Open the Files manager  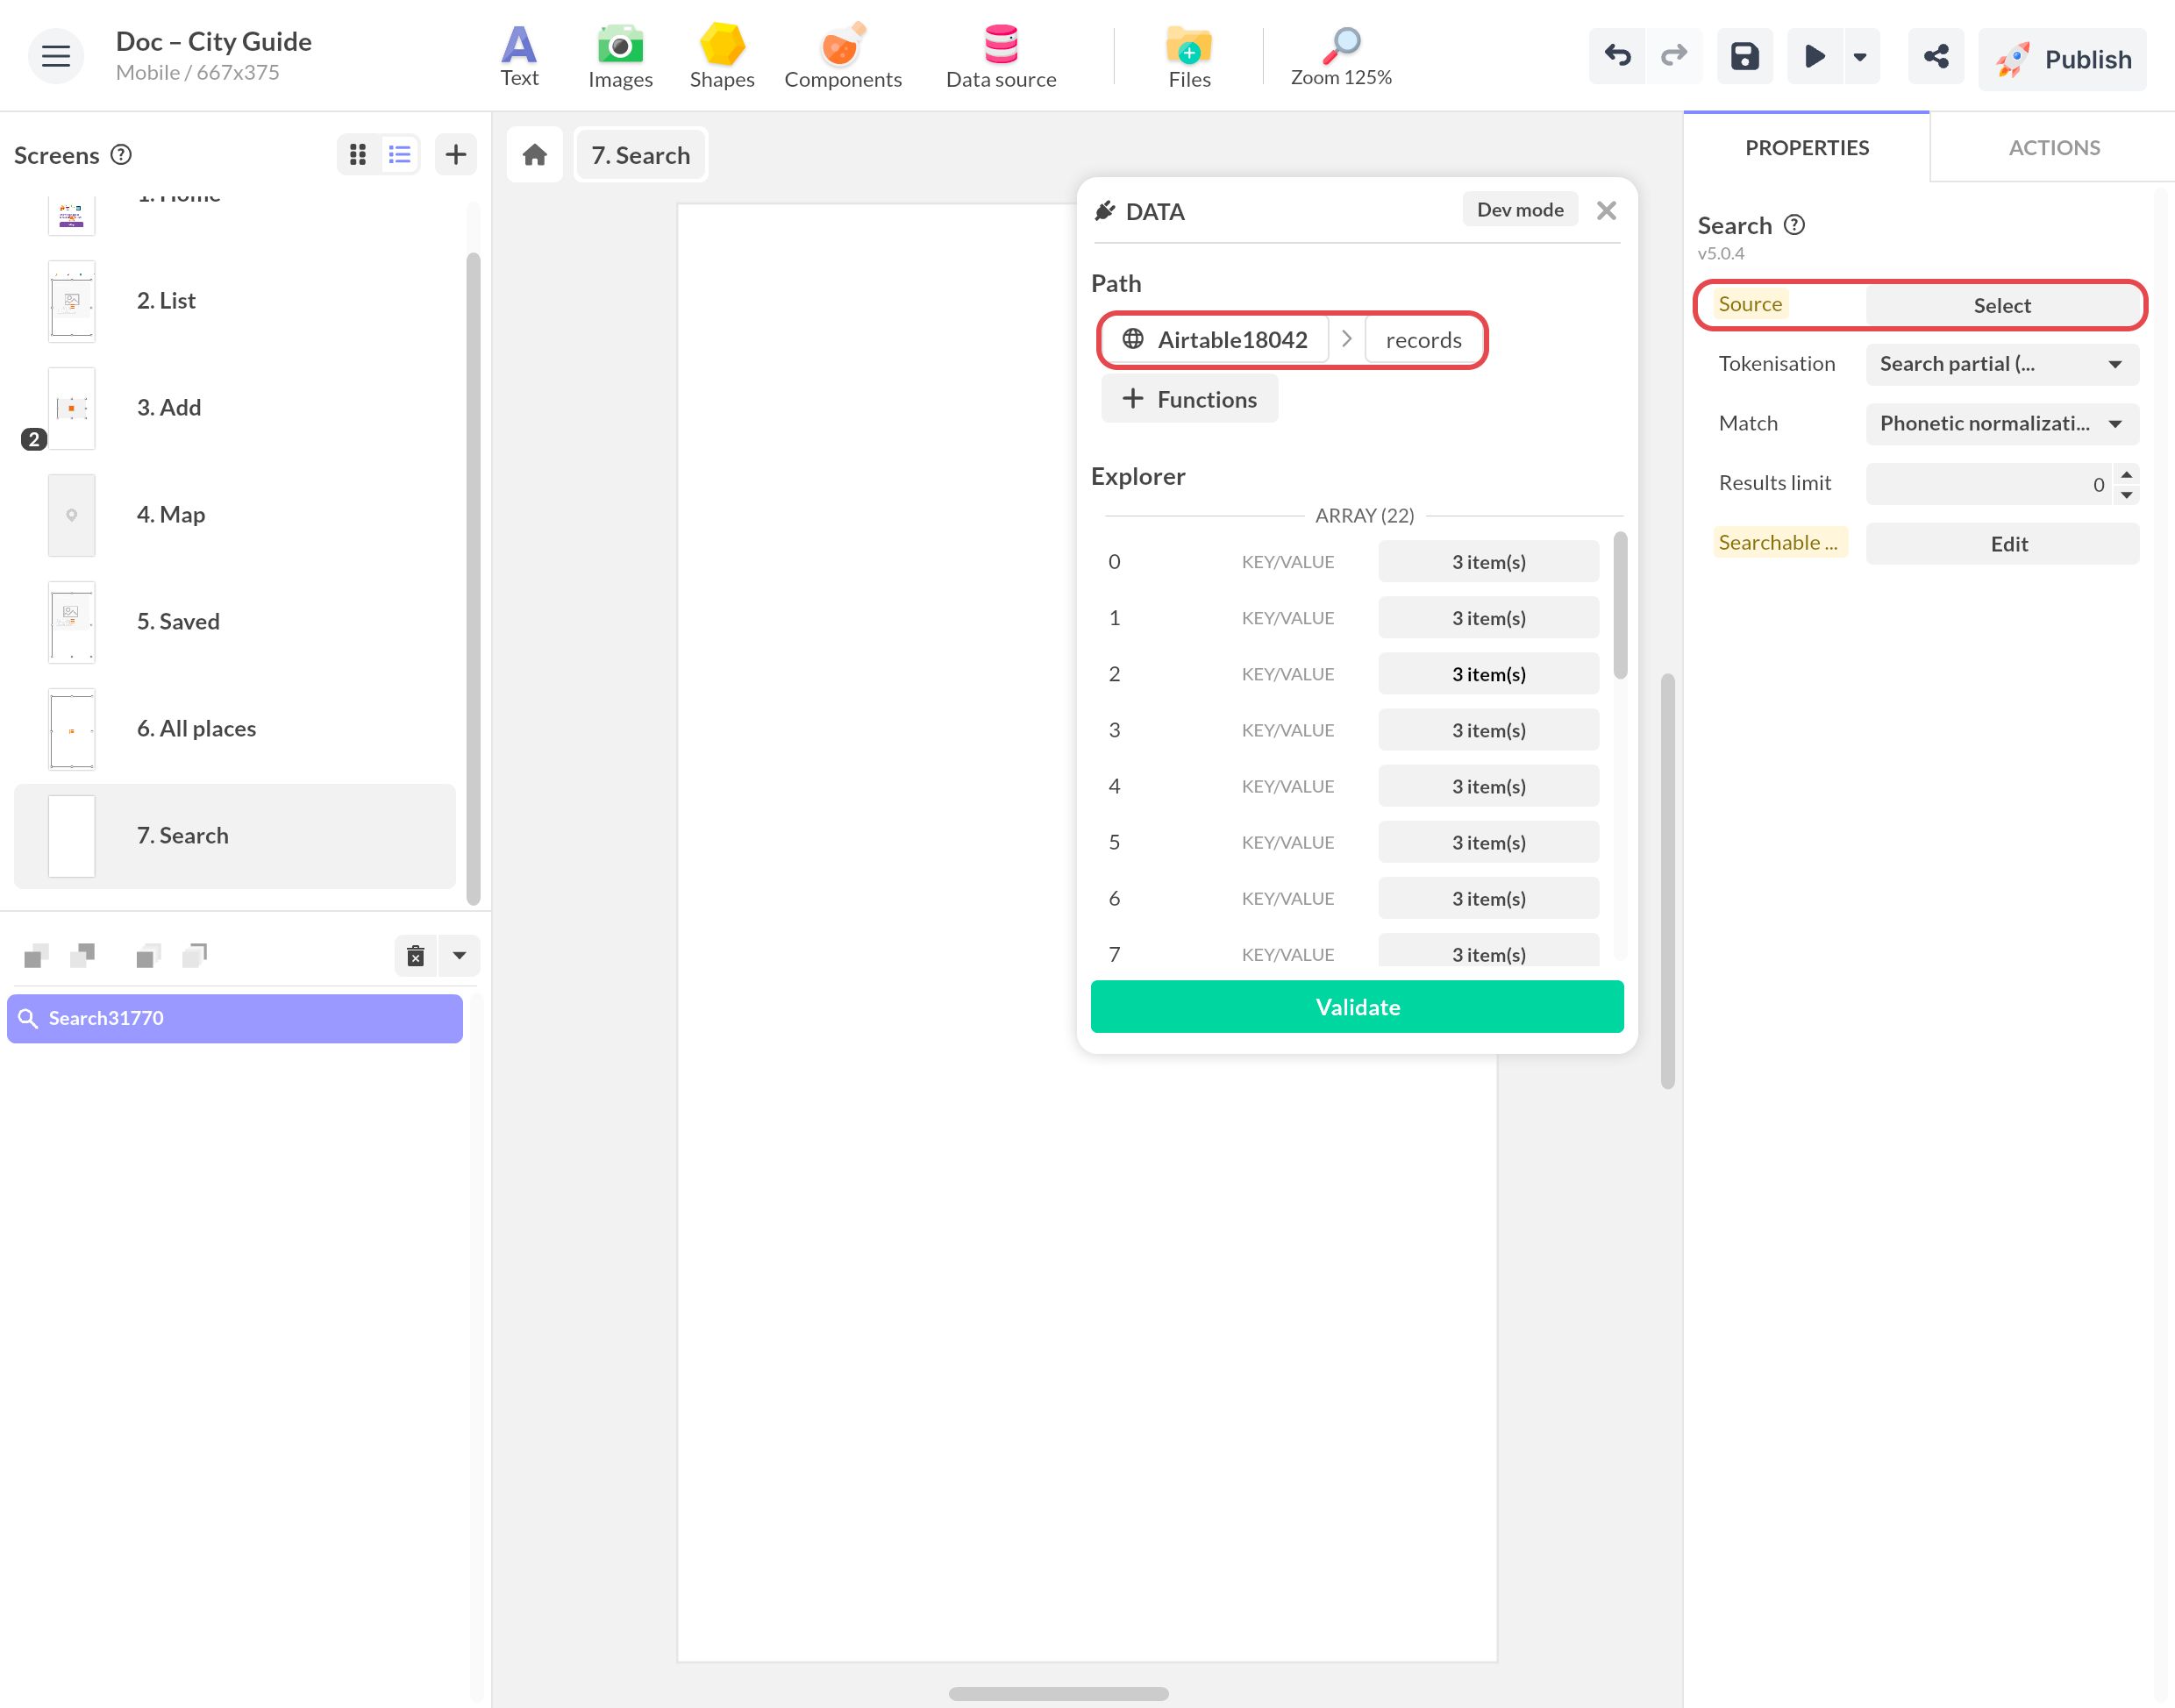point(1189,57)
